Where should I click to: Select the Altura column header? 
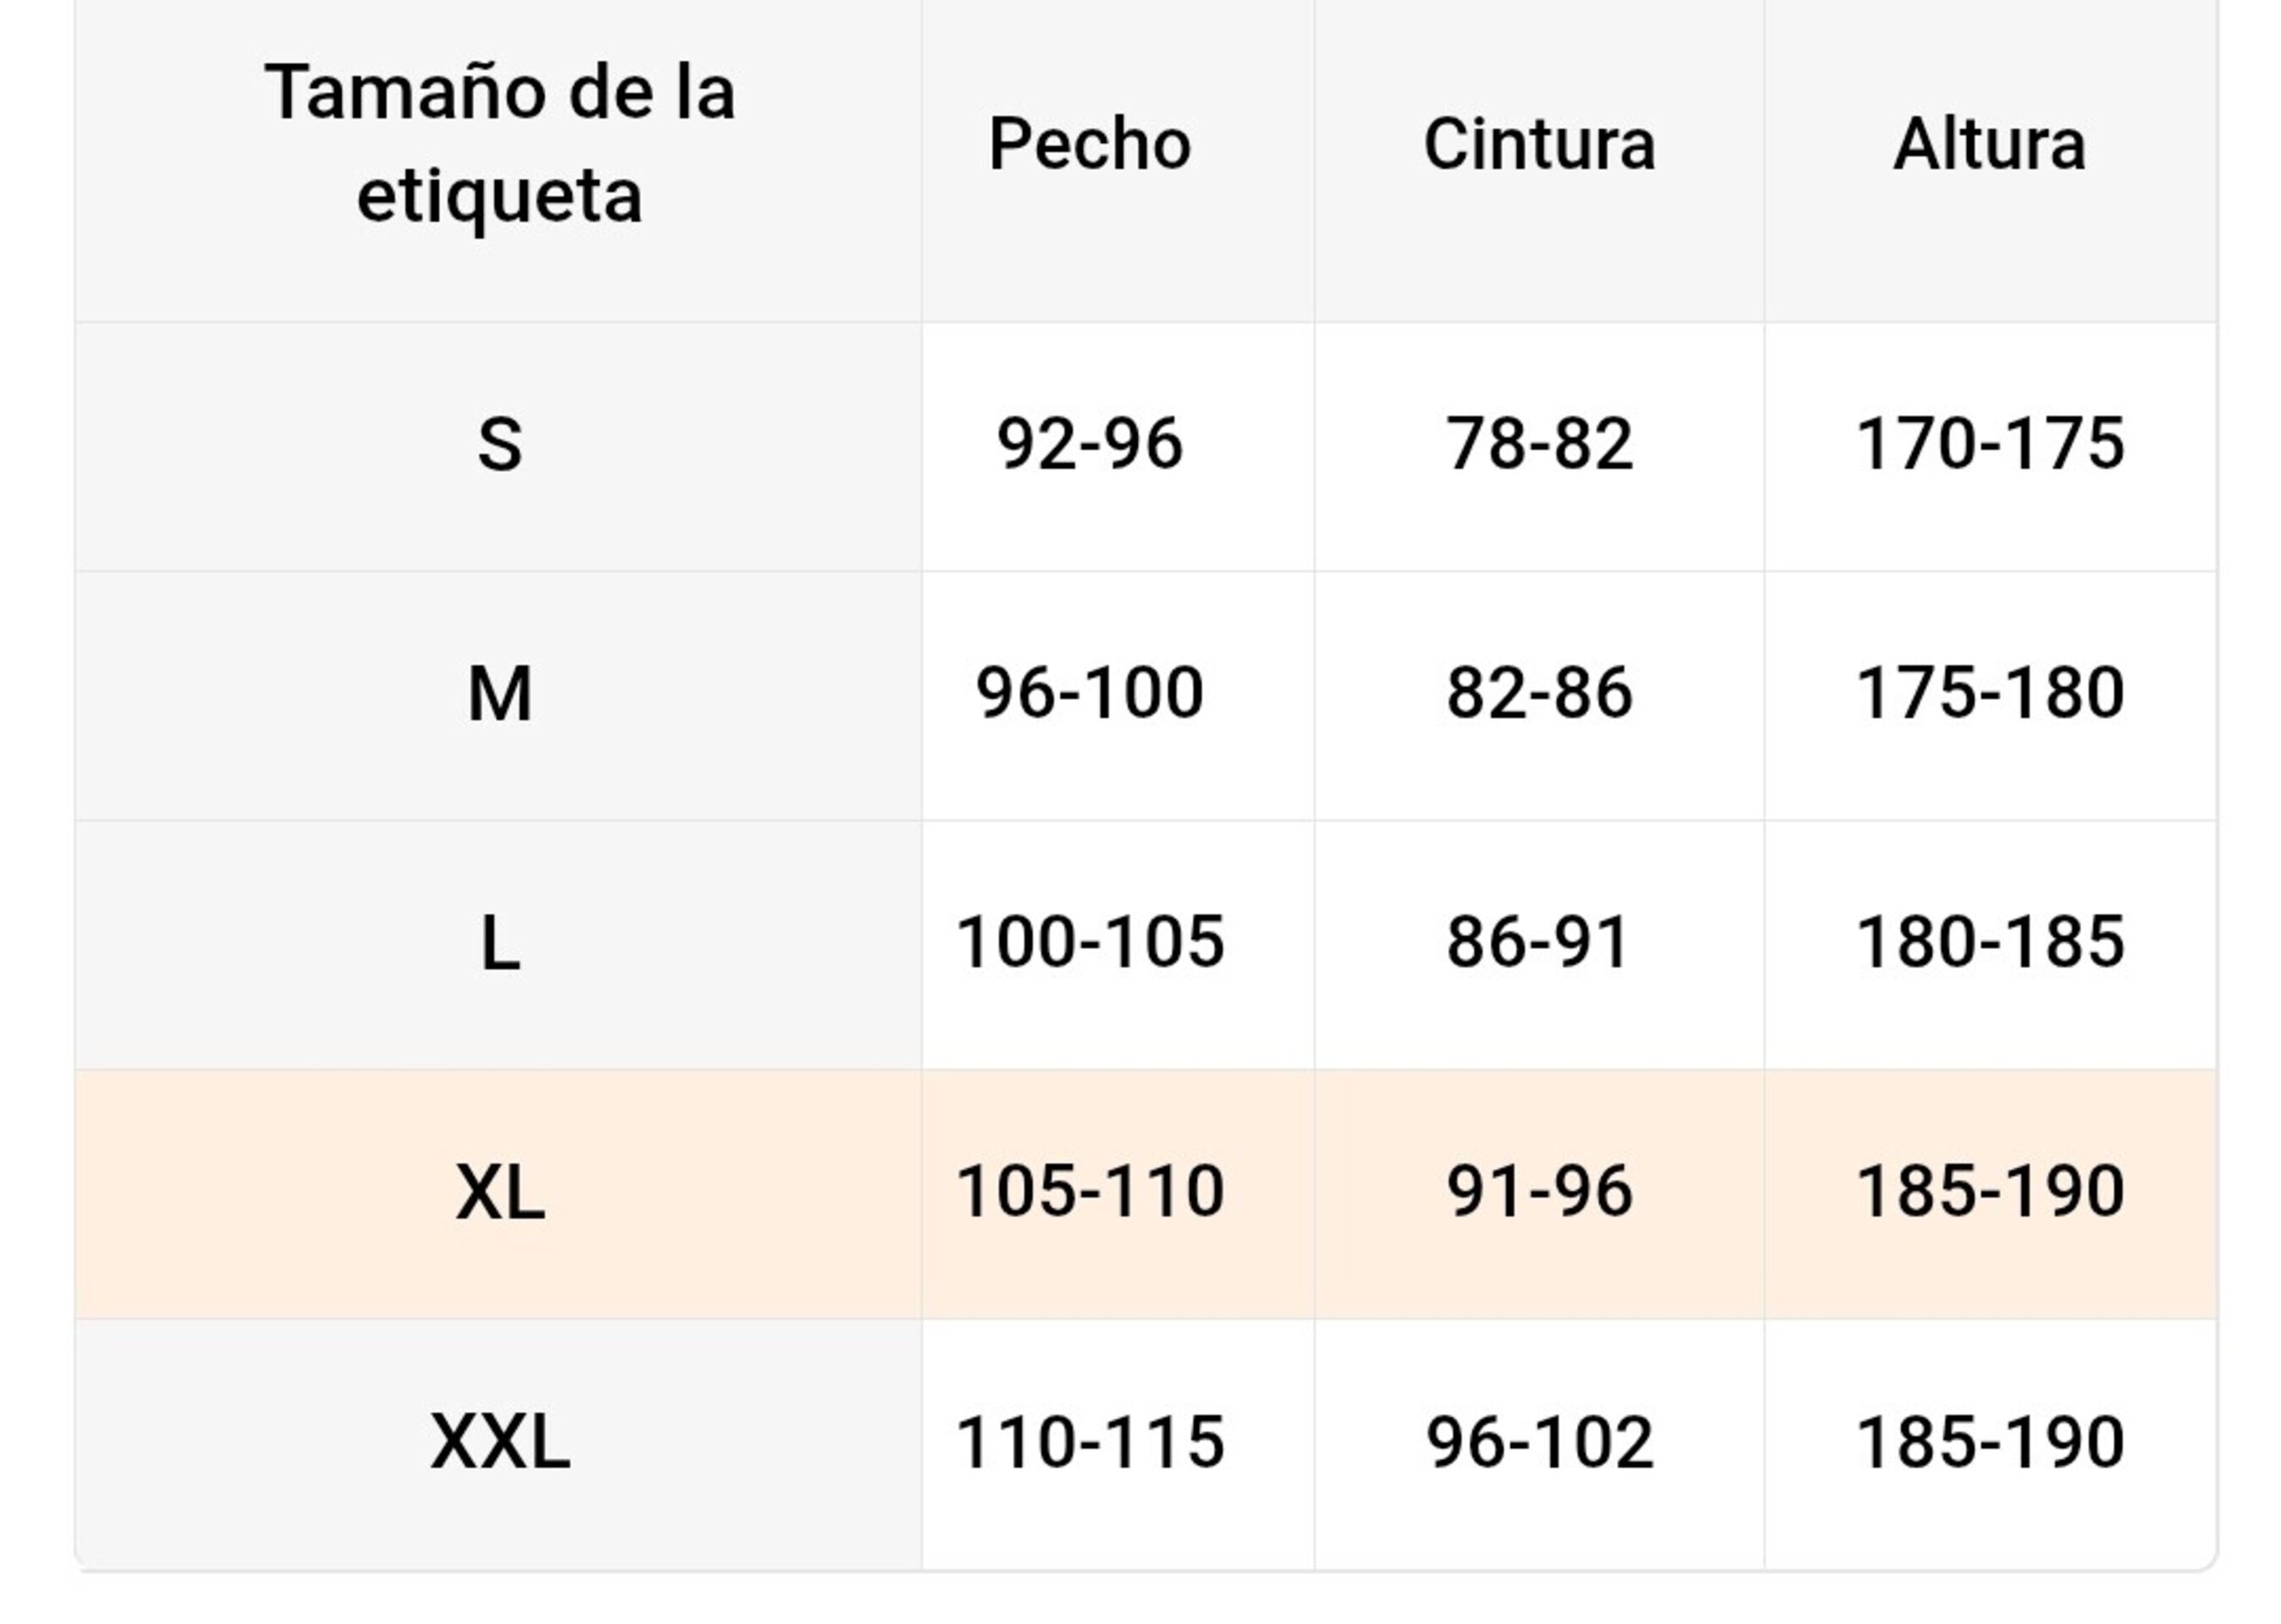[1989, 143]
